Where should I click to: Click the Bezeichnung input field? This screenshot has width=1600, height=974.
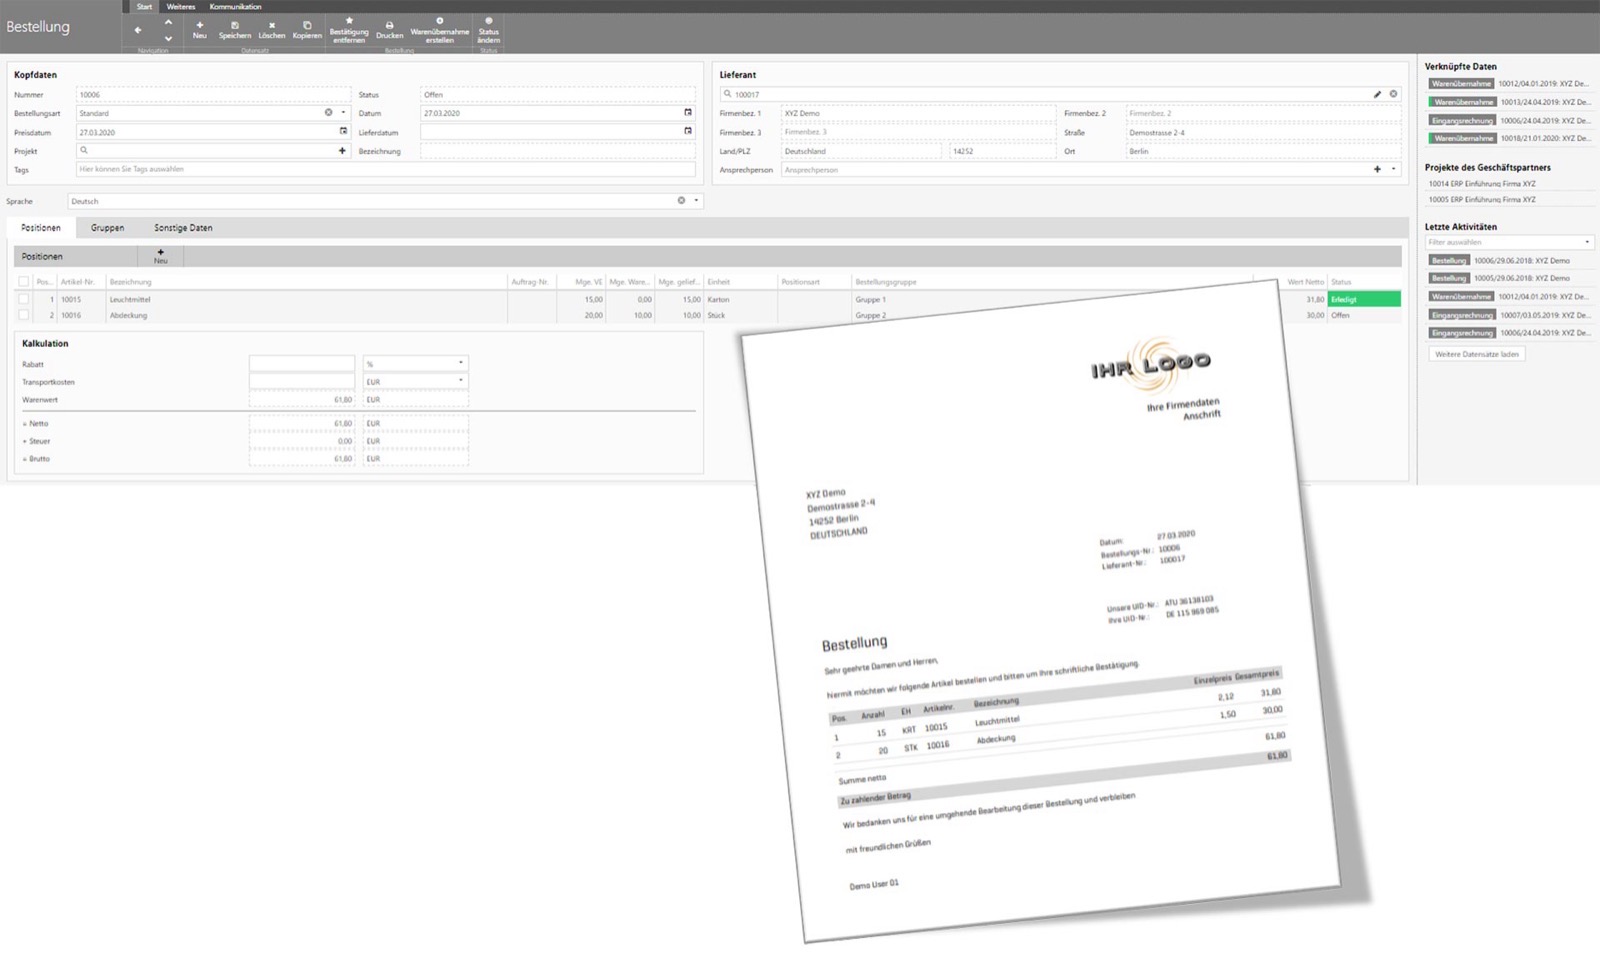point(557,151)
